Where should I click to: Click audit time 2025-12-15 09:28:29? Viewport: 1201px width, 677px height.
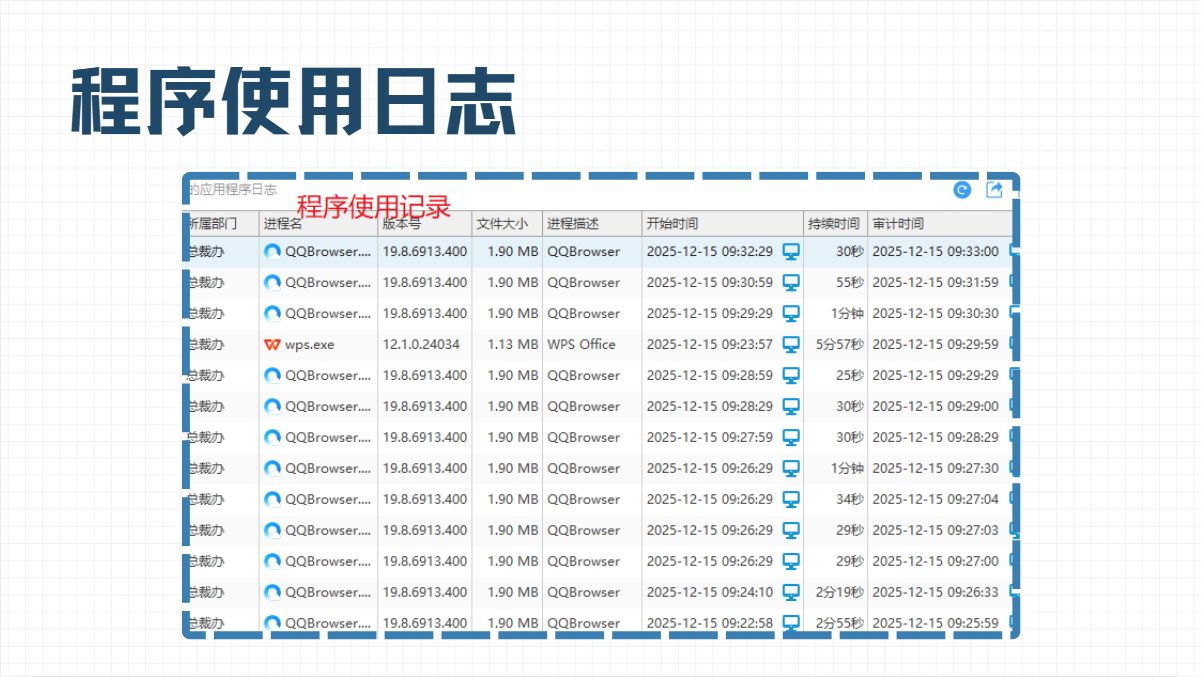tap(935, 437)
